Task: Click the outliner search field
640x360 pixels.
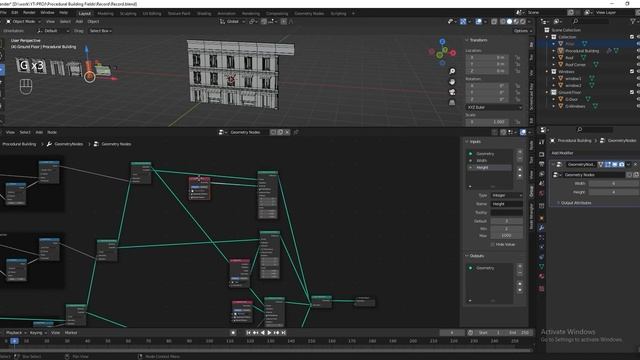Action: coord(591,21)
